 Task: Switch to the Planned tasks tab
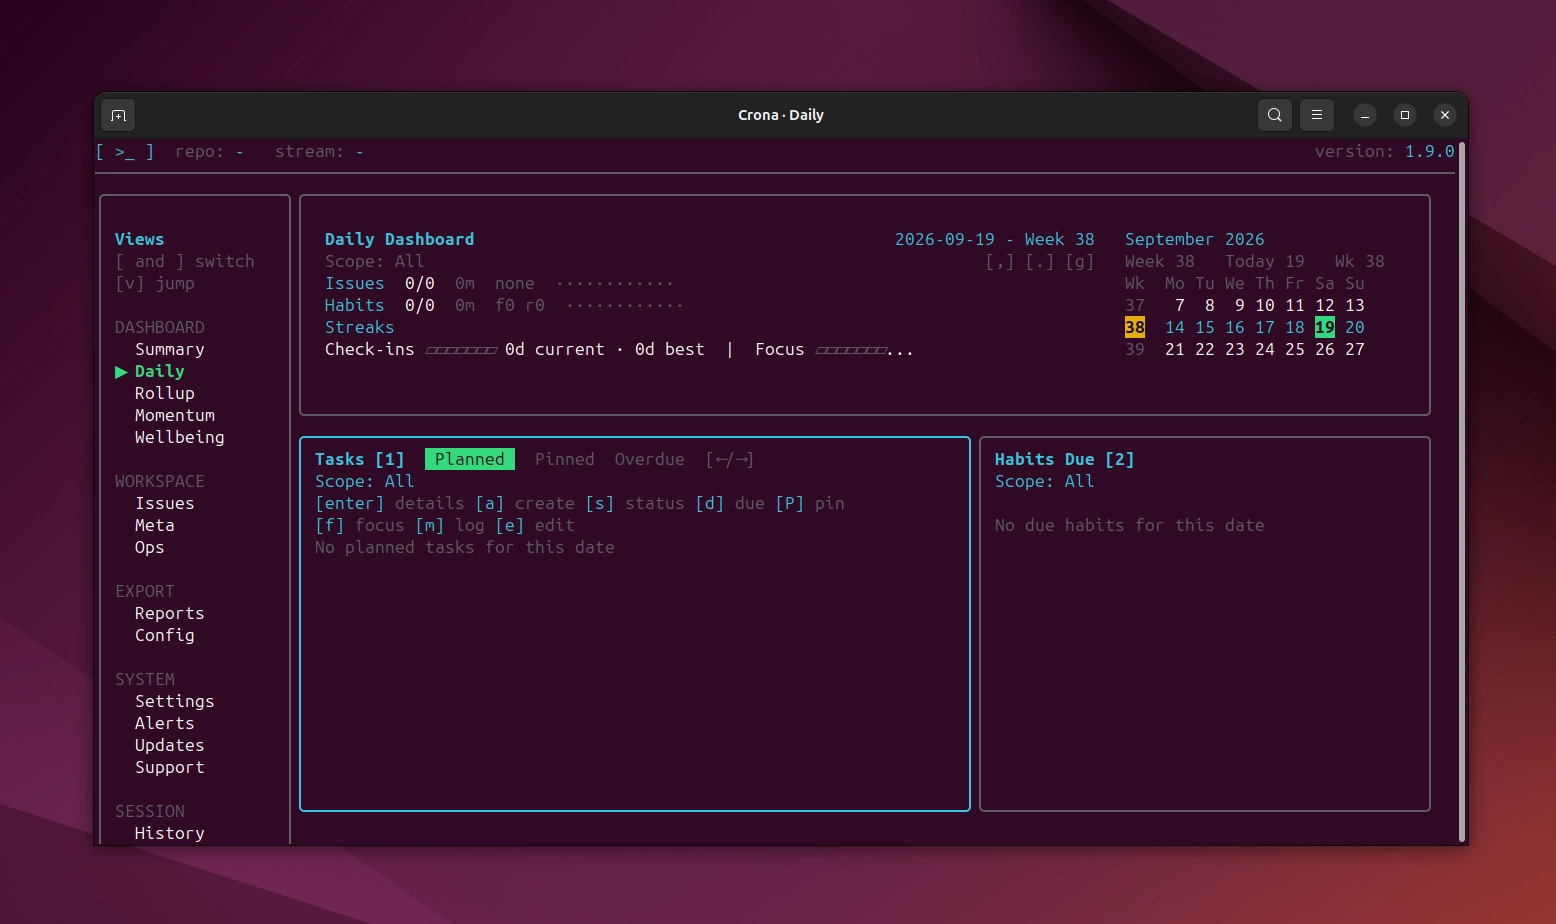click(x=470, y=459)
